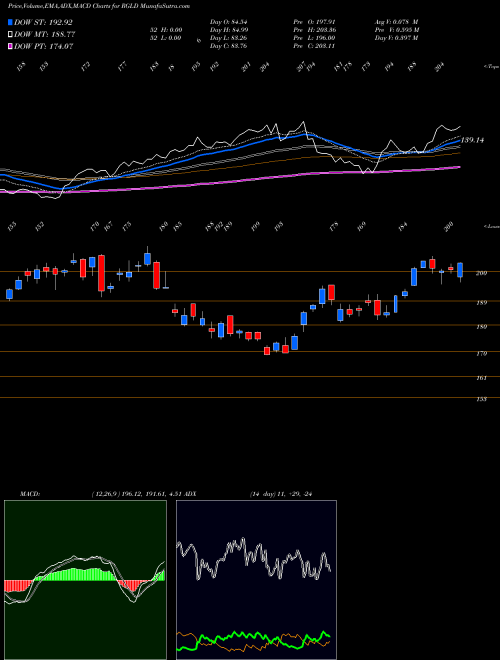Click the large red candlestick before the gap down

coord(157,275)
